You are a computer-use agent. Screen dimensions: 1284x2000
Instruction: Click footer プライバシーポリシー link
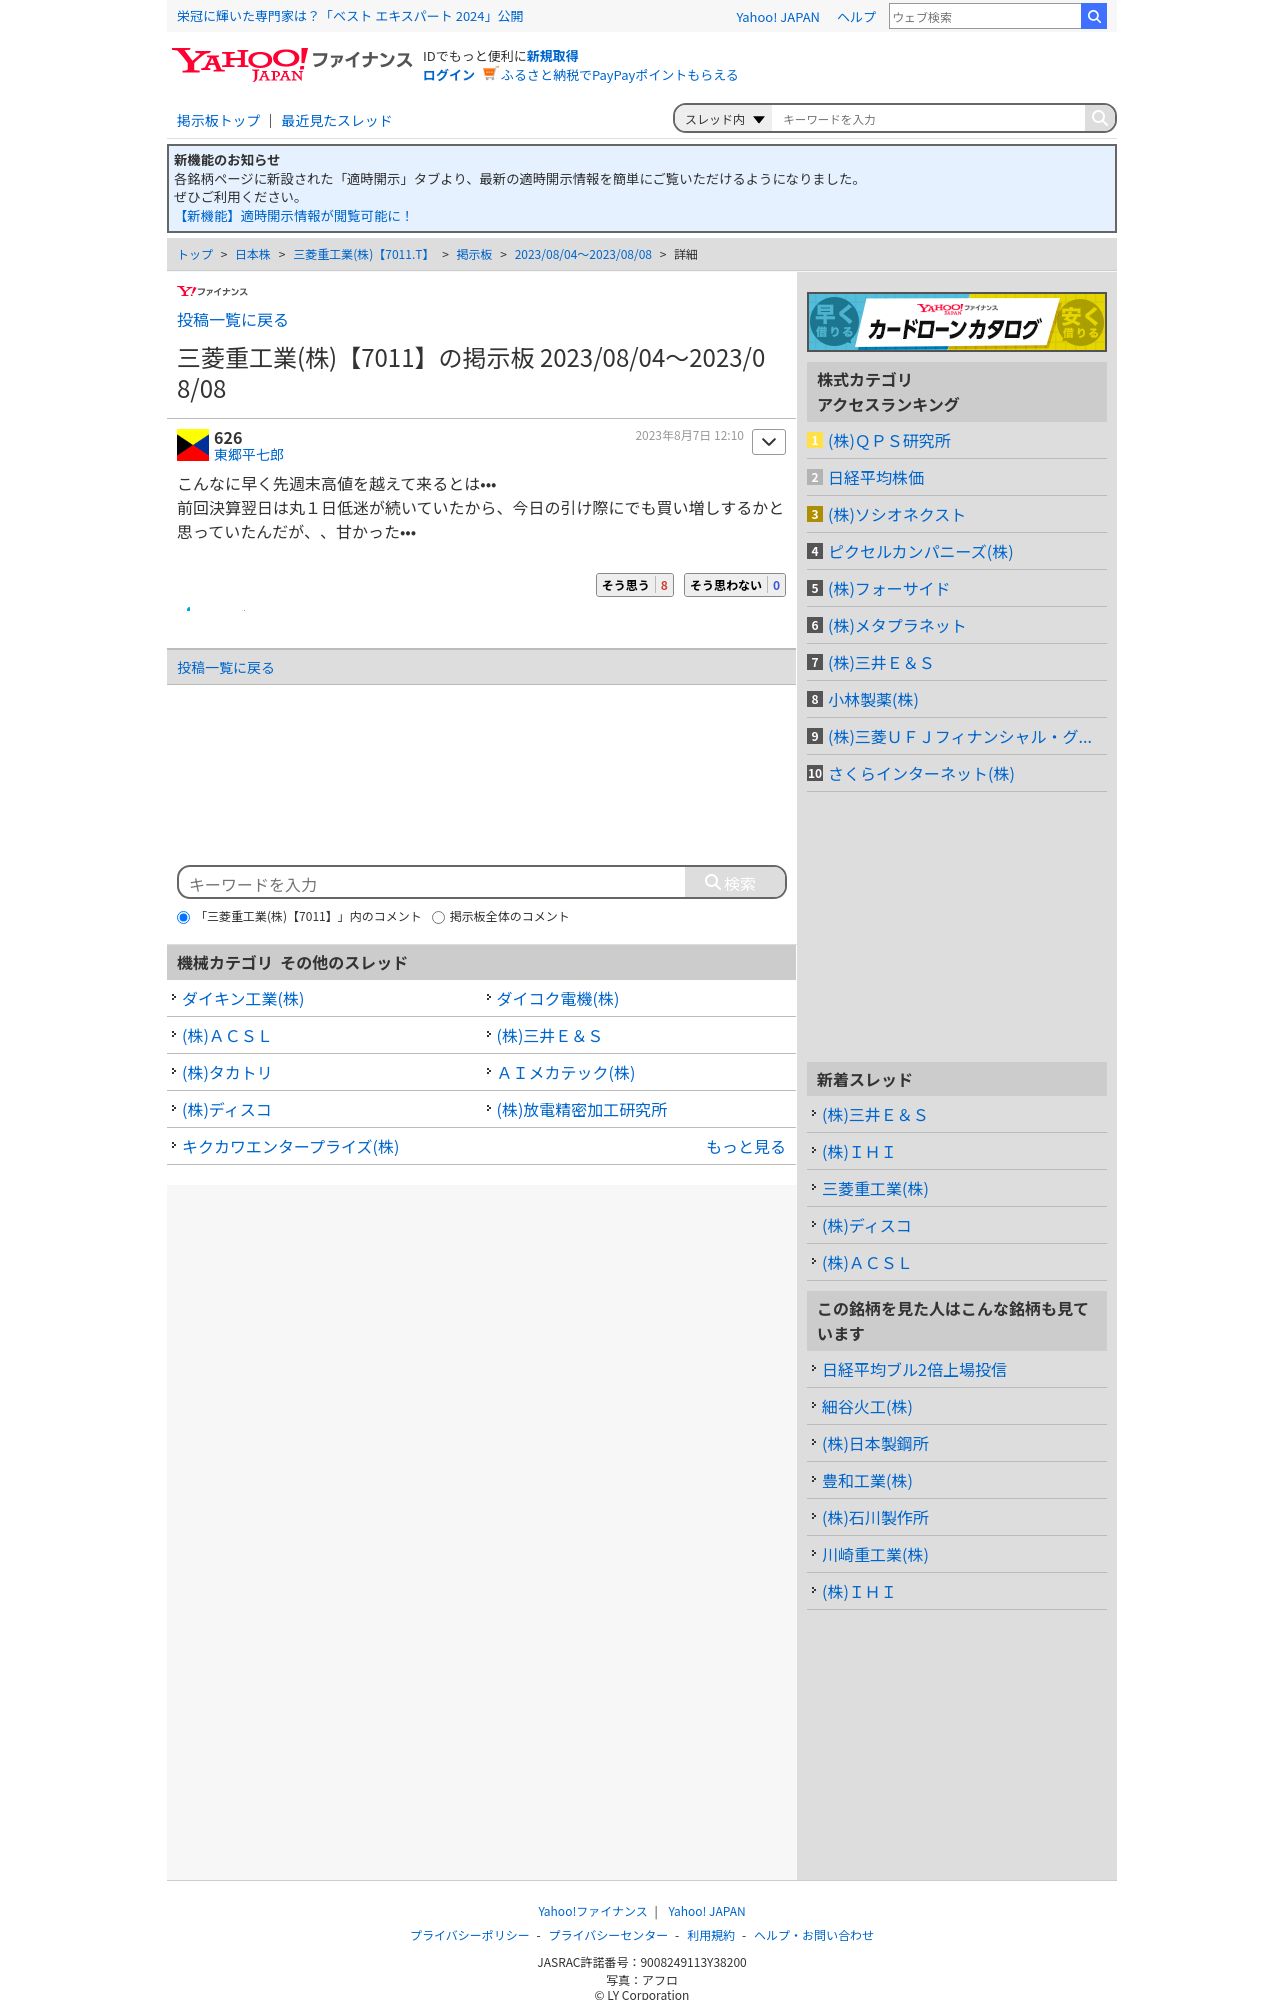[470, 1935]
